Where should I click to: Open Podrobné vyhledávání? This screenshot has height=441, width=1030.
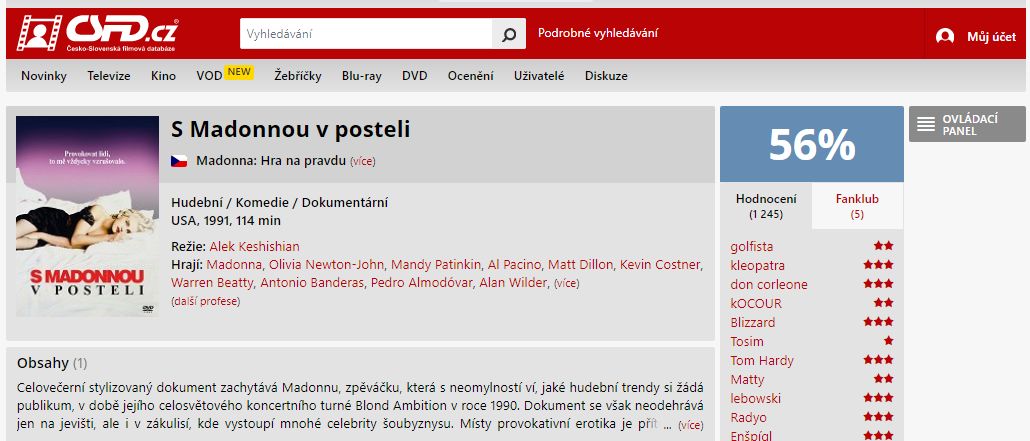598,33
